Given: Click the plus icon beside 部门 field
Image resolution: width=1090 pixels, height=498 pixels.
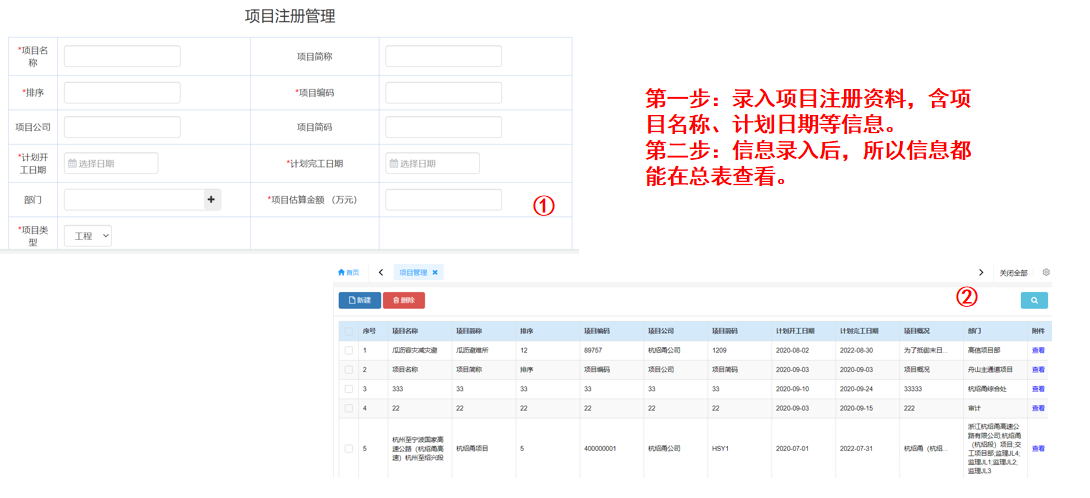Looking at the screenshot, I should (211, 200).
